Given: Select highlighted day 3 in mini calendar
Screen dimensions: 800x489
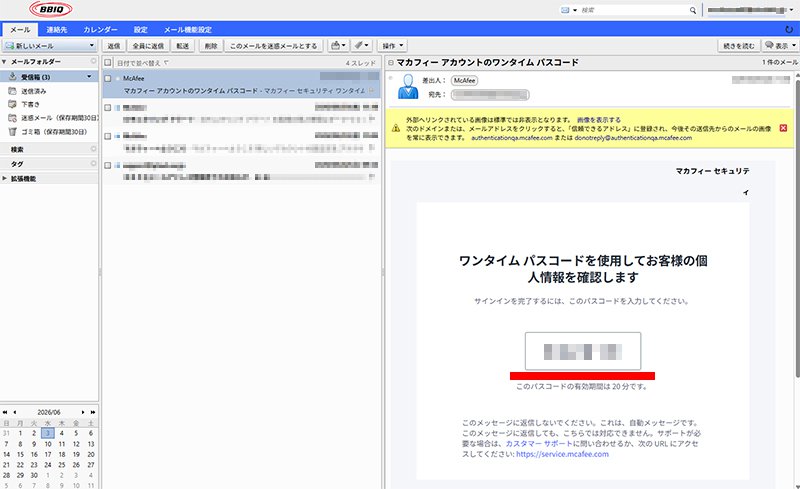Looking at the screenshot, I should pyautogui.click(x=47, y=433).
